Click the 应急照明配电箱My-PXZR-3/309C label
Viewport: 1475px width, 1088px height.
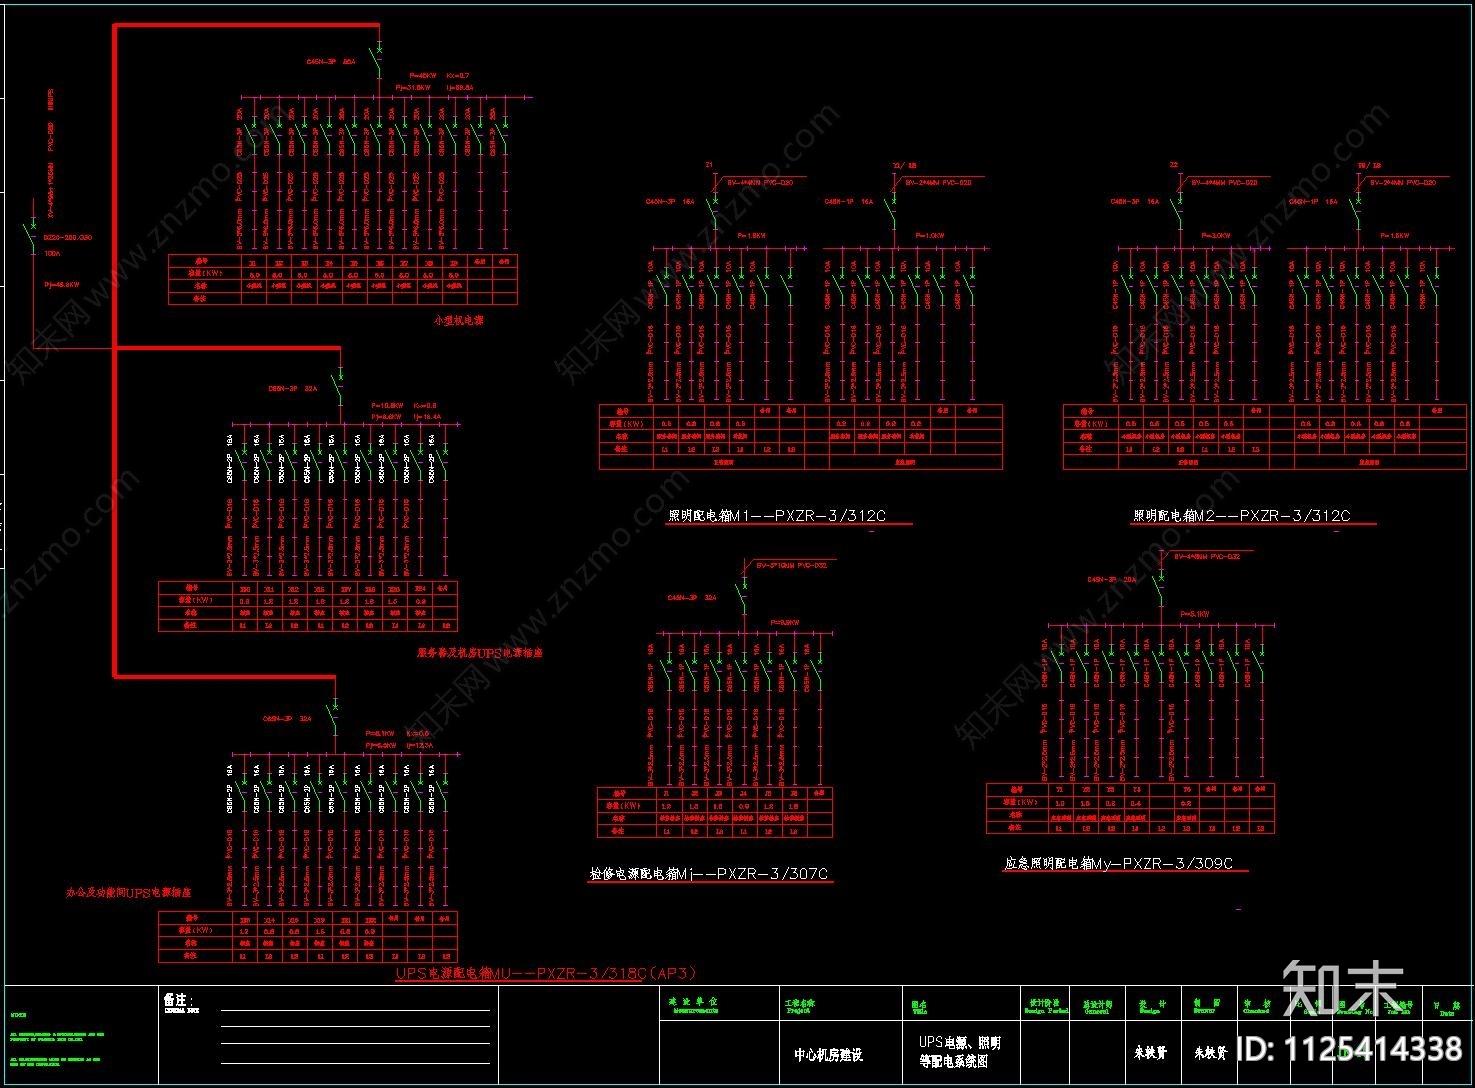(1119, 863)
